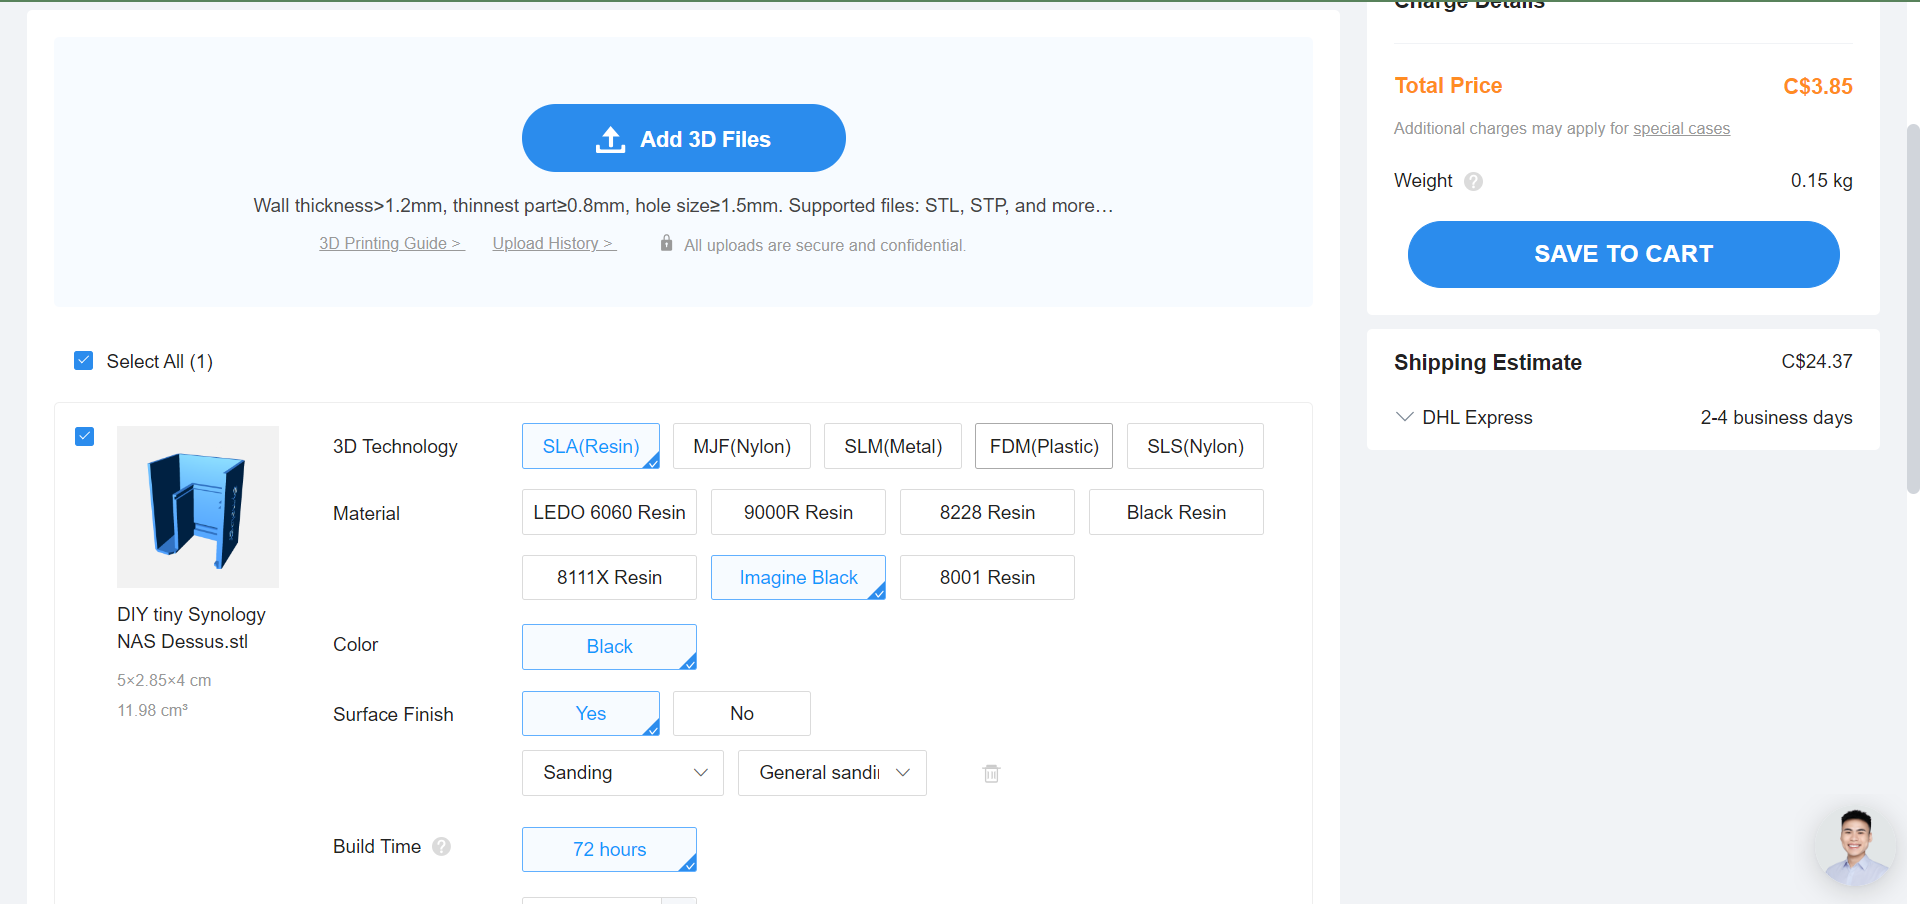Choose the 8228 Resin material
Image resolution: width=1920 pixels, height=904 pixels.
tap(987, 512)
